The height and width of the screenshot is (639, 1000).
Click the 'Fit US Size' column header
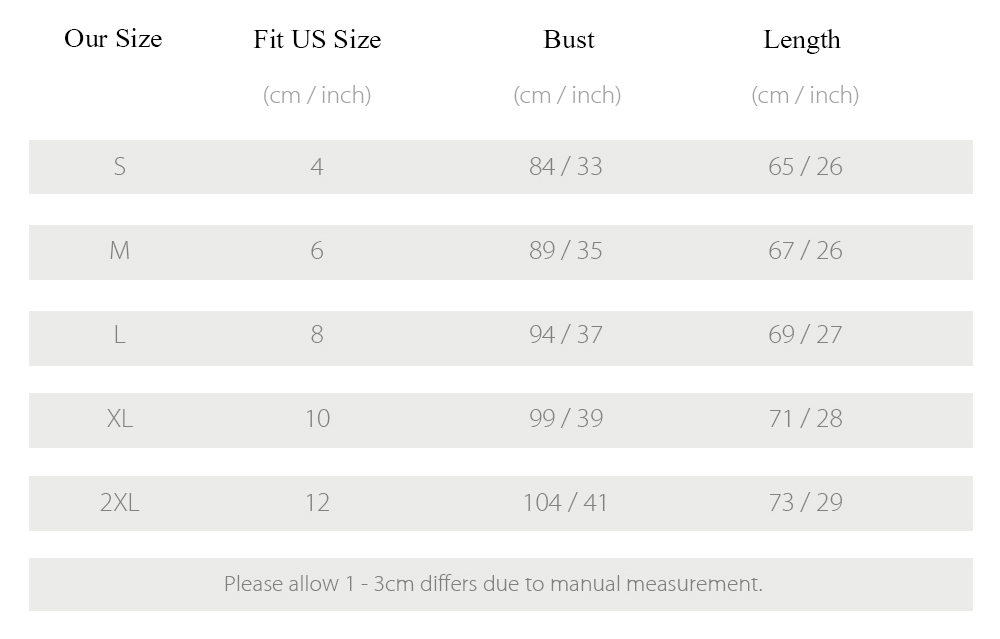coord(317,40)
